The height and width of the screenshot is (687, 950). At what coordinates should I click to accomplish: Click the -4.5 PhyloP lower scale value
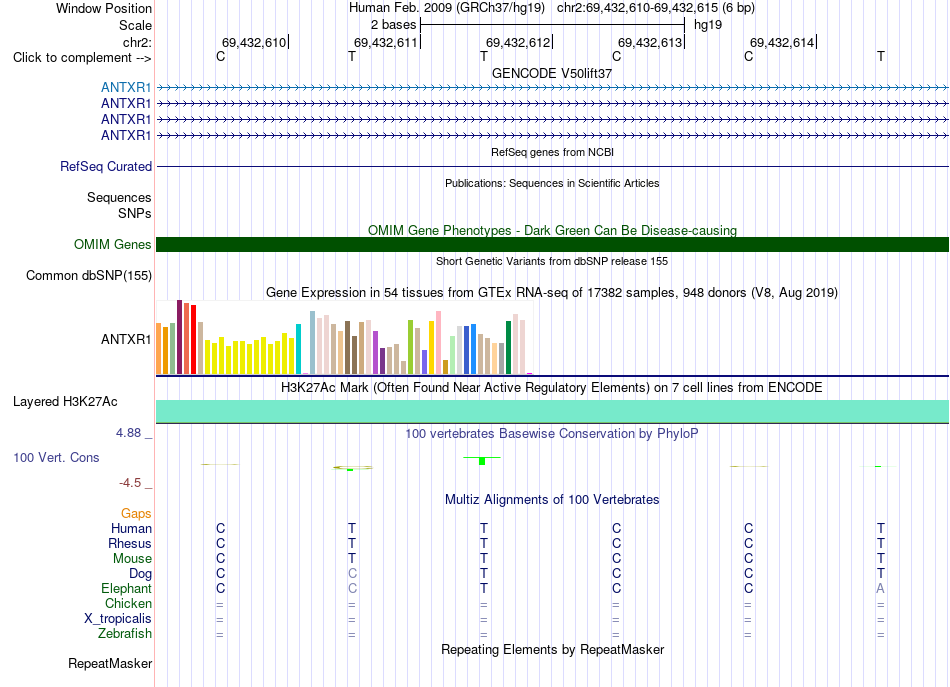130,483
